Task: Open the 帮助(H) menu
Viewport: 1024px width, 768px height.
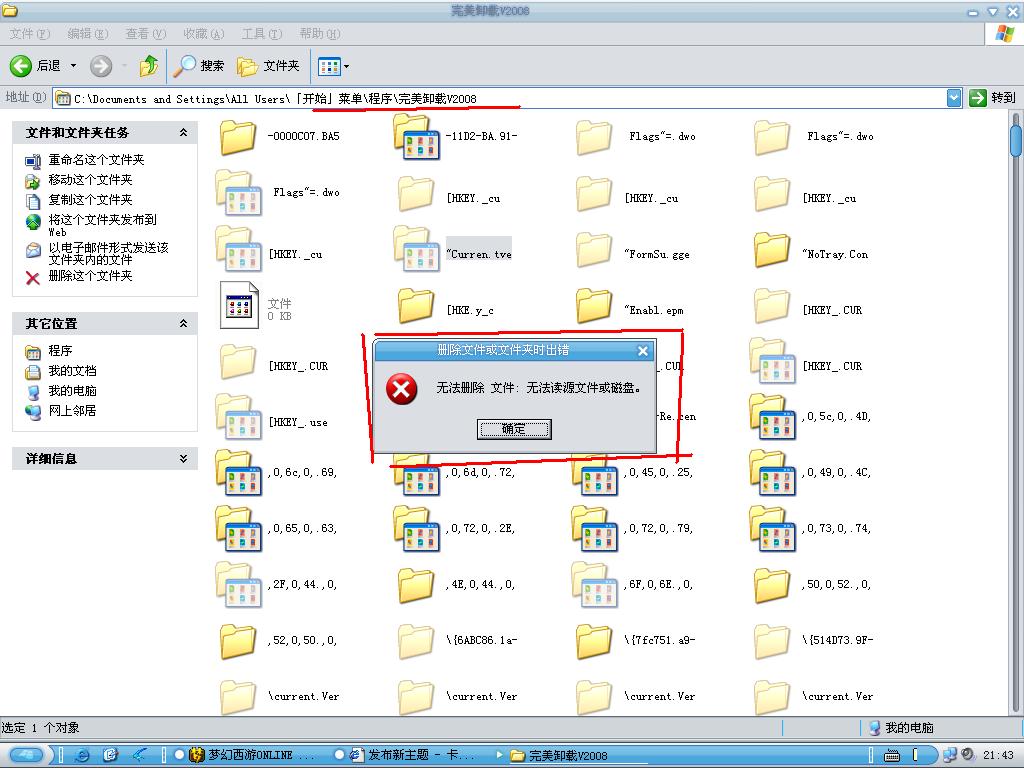Action: 320,34
